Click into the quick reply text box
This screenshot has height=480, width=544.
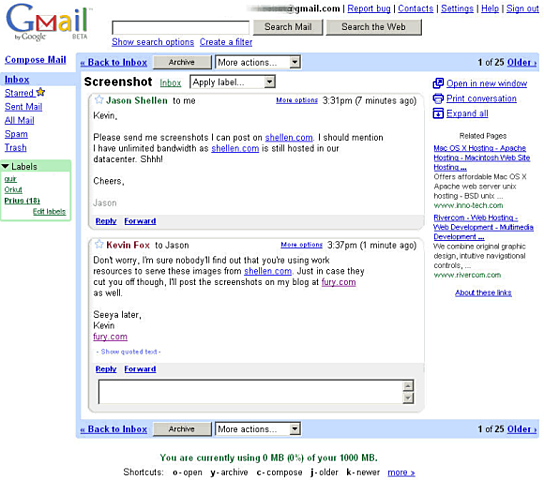[x=250, y=392]
